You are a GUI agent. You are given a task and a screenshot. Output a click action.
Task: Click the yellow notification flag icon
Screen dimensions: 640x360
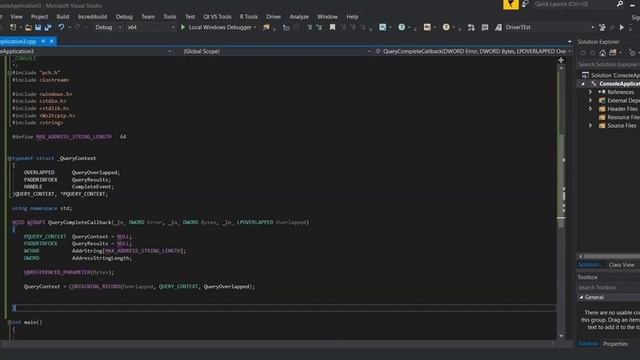511,4
